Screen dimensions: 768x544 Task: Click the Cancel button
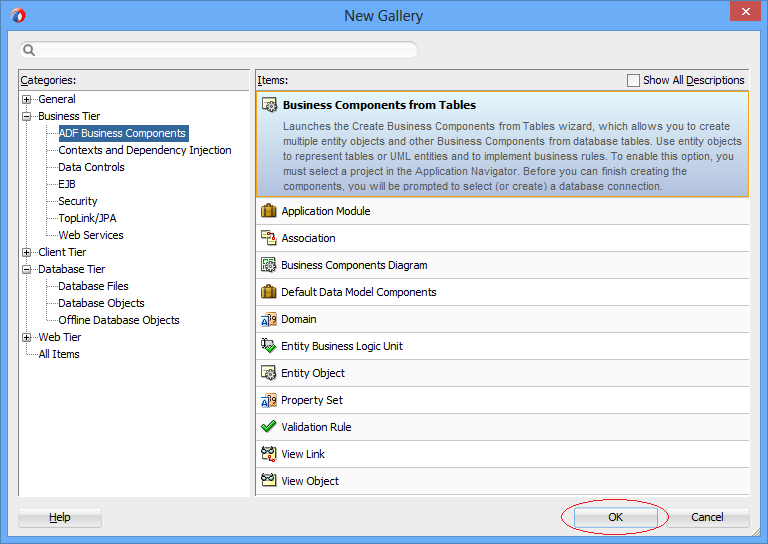click(x=707, y=517)
